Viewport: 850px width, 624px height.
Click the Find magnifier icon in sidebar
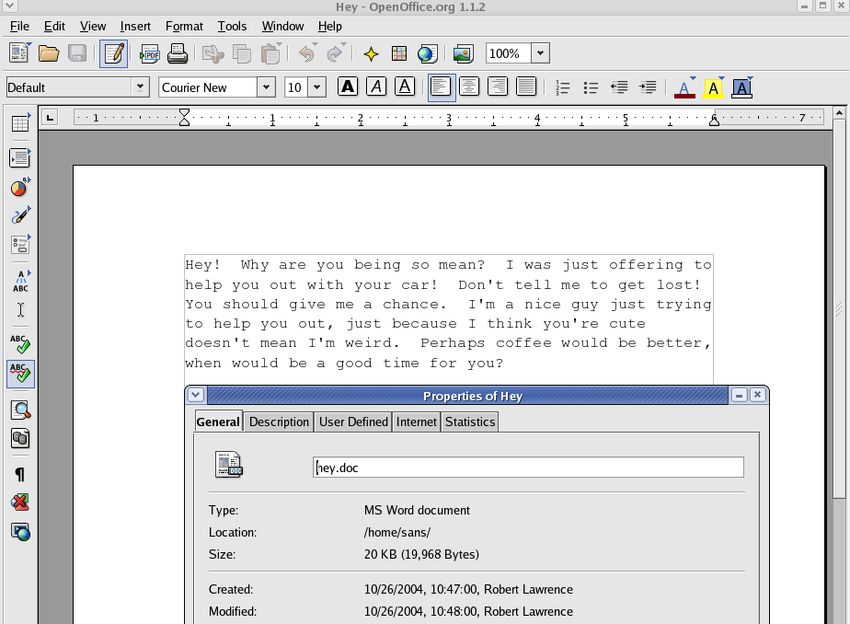tap(20, 410)
